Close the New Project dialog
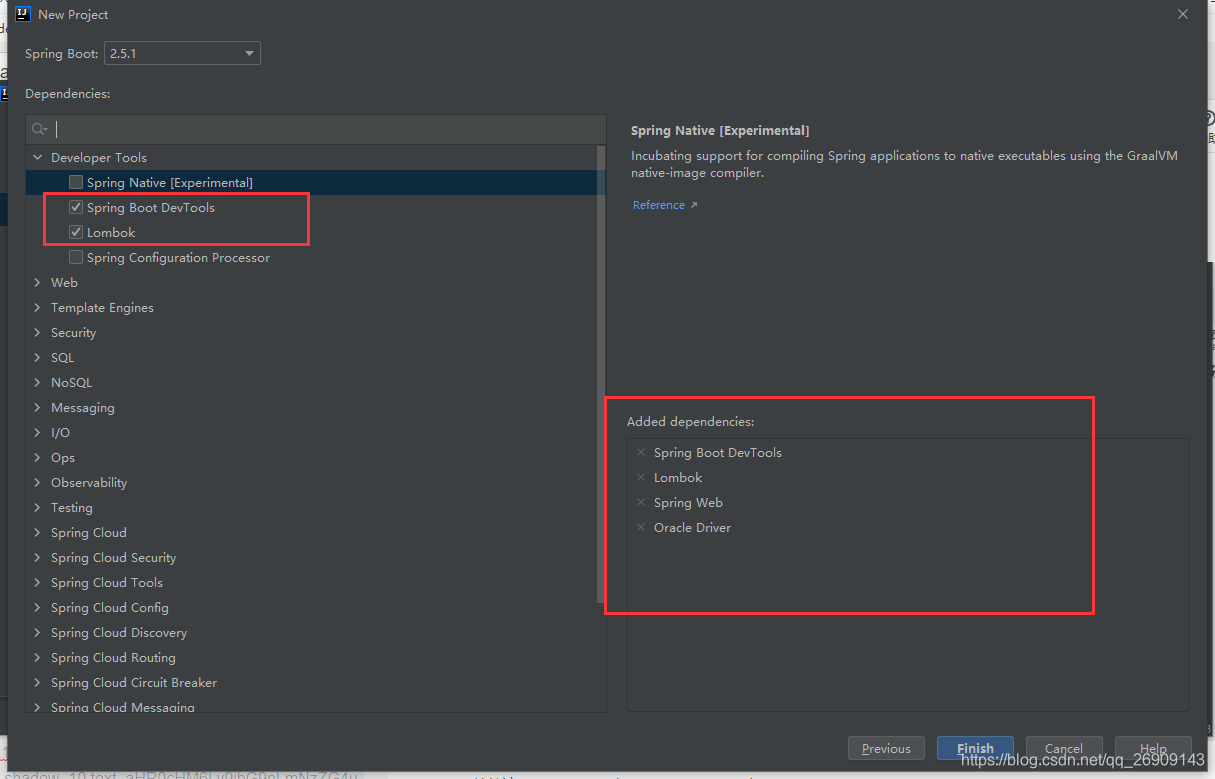Viewport: 1215px width, 779px height. pos(1183,15)
